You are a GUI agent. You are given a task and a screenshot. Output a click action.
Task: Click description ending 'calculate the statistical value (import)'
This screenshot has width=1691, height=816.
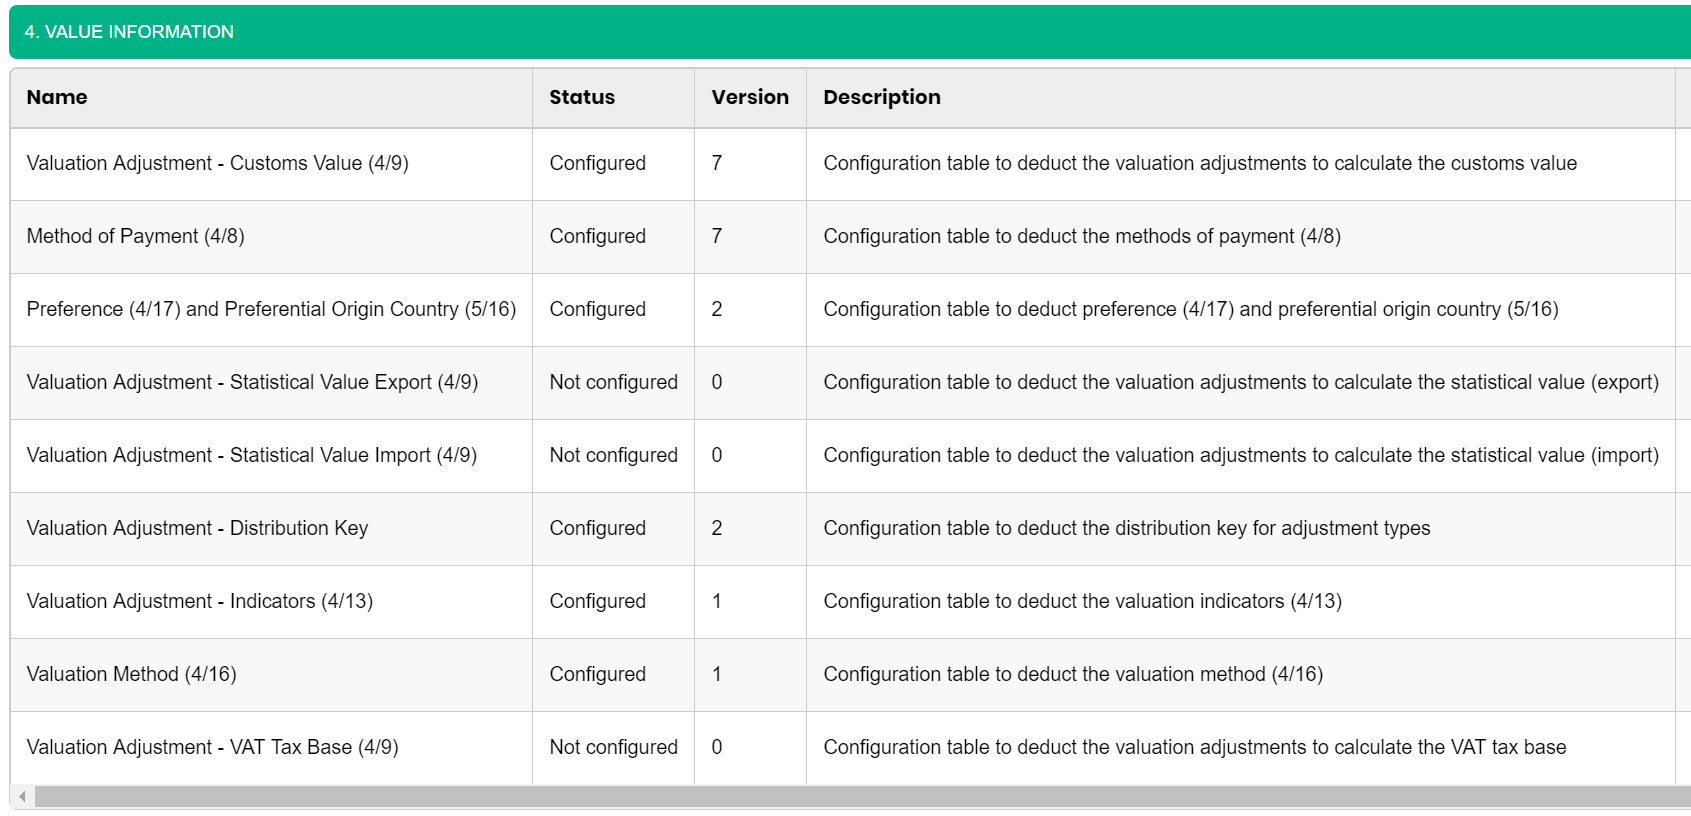[1241, 455]
